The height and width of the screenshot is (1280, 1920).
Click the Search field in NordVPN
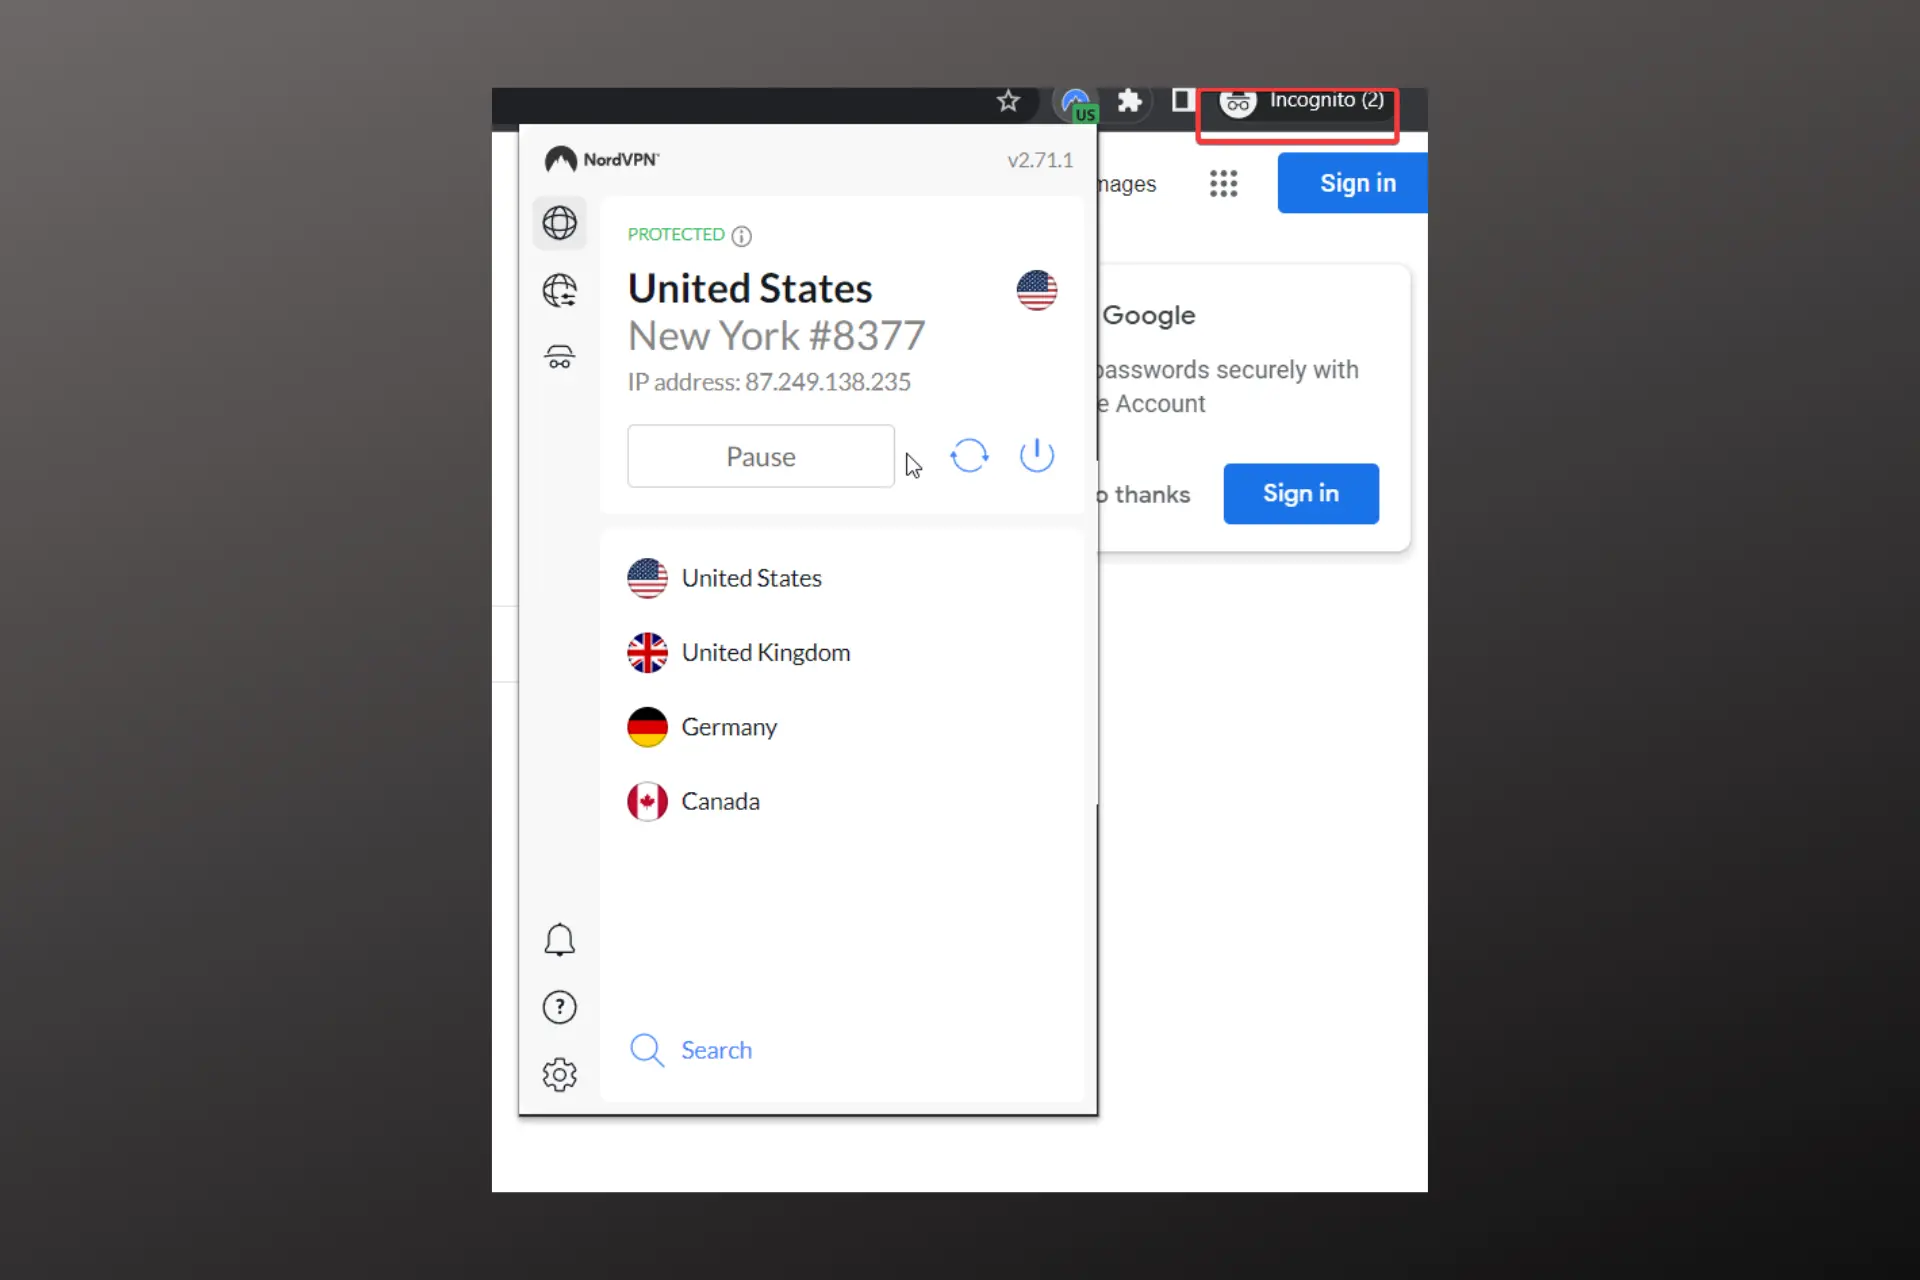716,1049
